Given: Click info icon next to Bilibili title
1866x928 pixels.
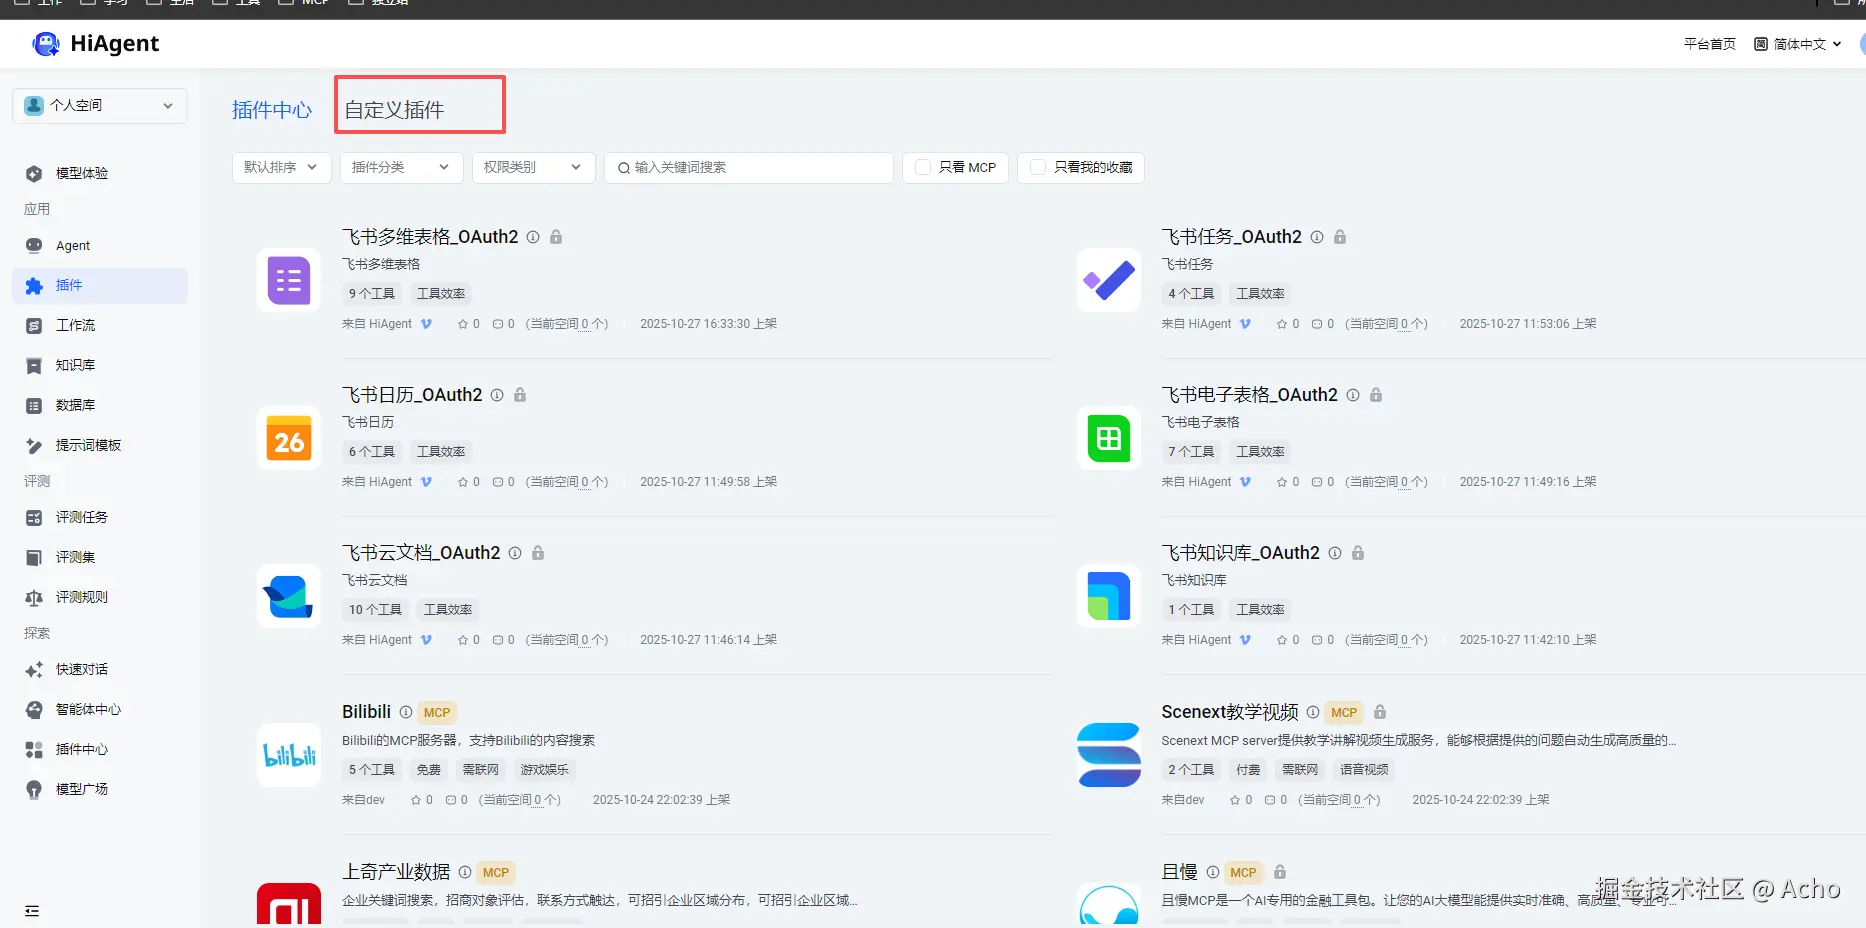Looking at the screenshot, I should [x=406, y=712].
